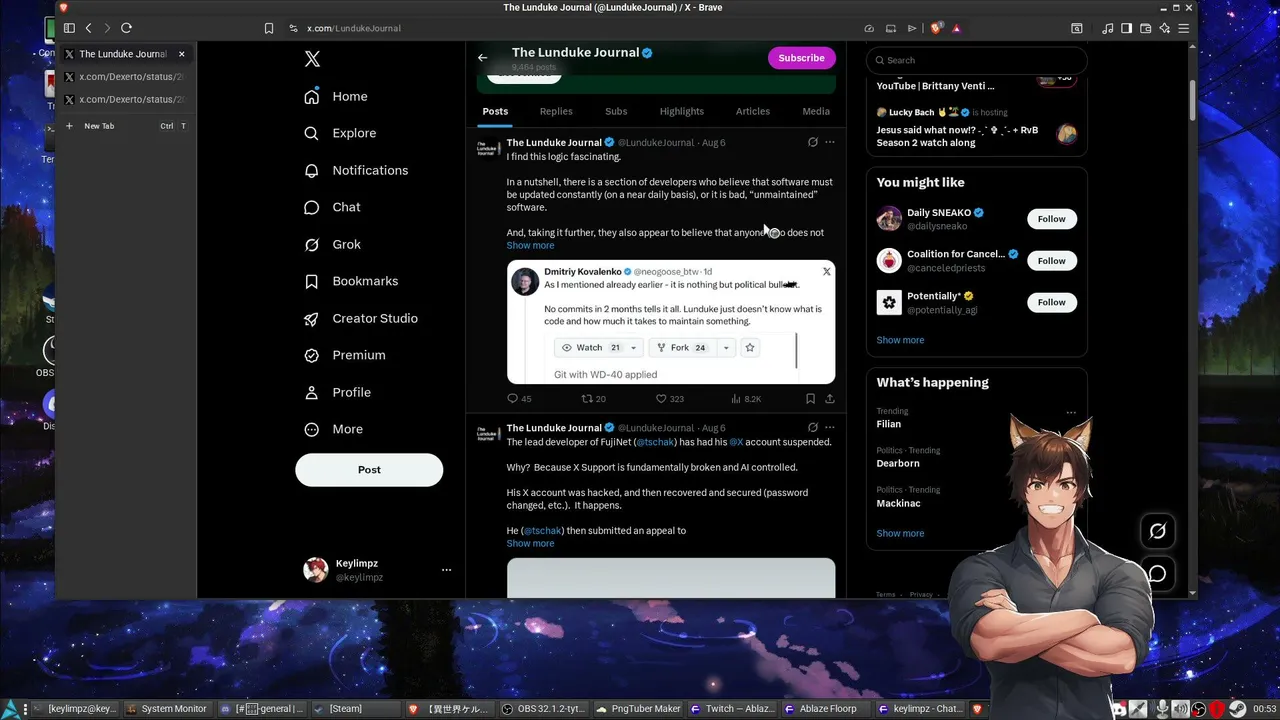Open Keylimpz account options menu
Viewport: 1280px width, 720px height.
tap(446, 570)
